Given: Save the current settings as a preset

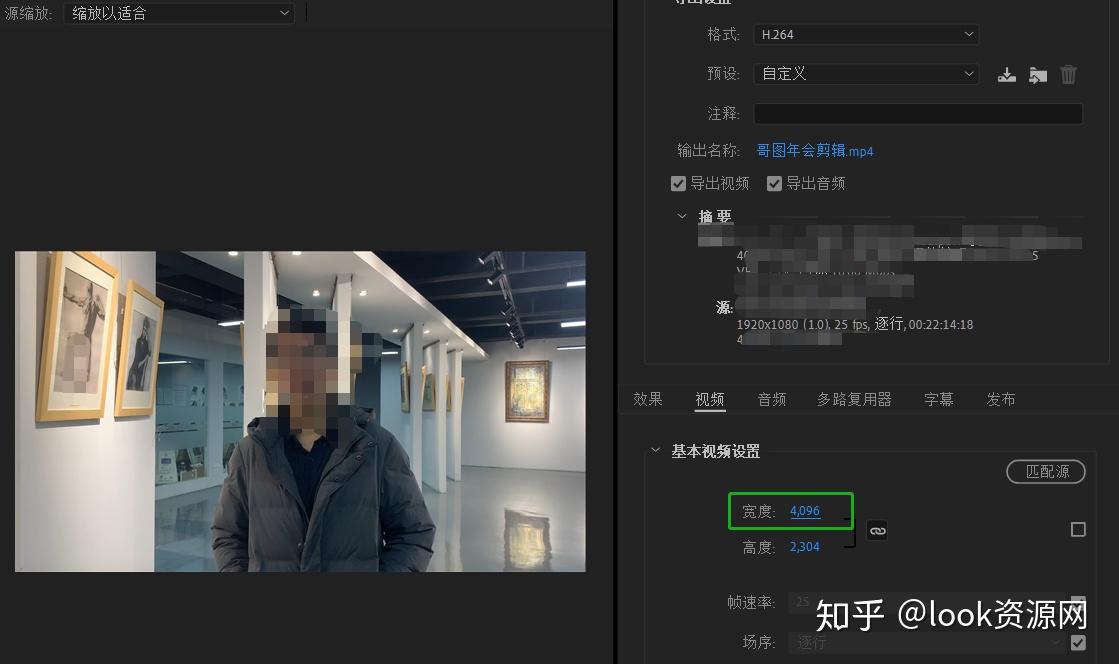Looking at the screenshot, I should click(1006, 74).
